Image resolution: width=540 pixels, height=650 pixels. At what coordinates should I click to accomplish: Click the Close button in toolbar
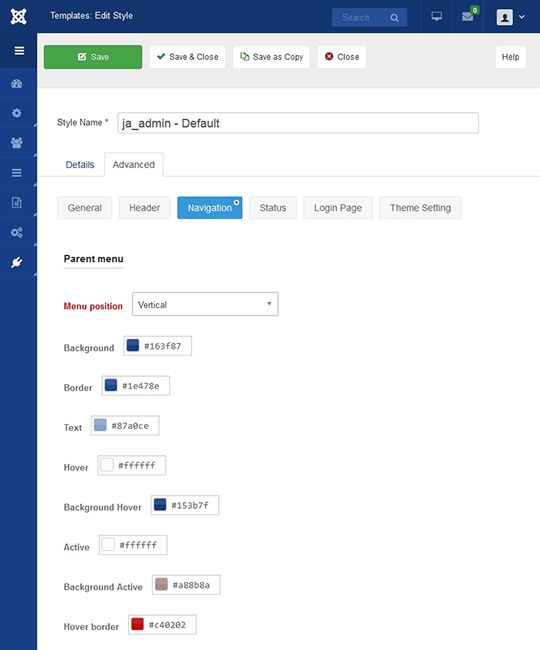(342, 57)
